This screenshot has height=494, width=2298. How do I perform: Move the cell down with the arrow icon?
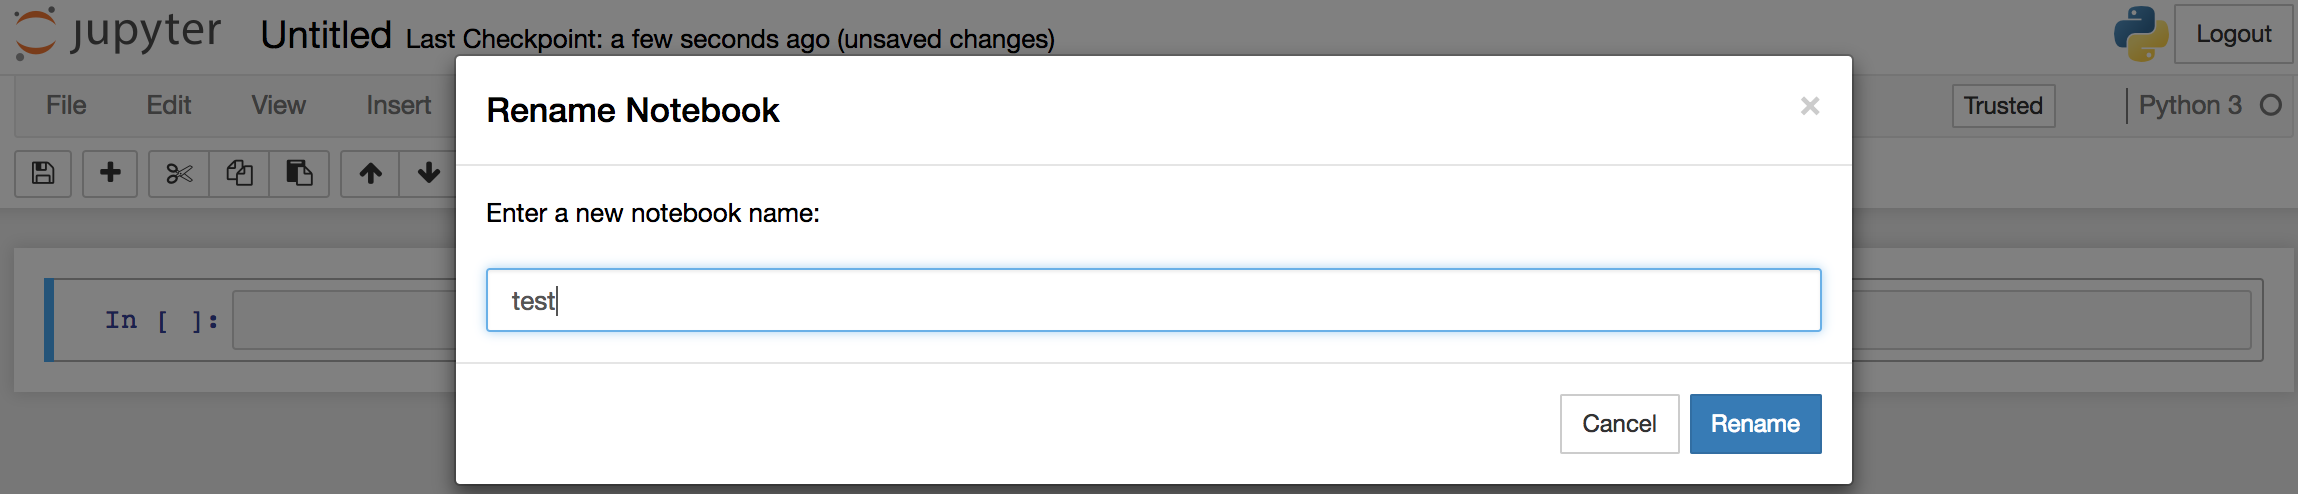tap(429, 174)
